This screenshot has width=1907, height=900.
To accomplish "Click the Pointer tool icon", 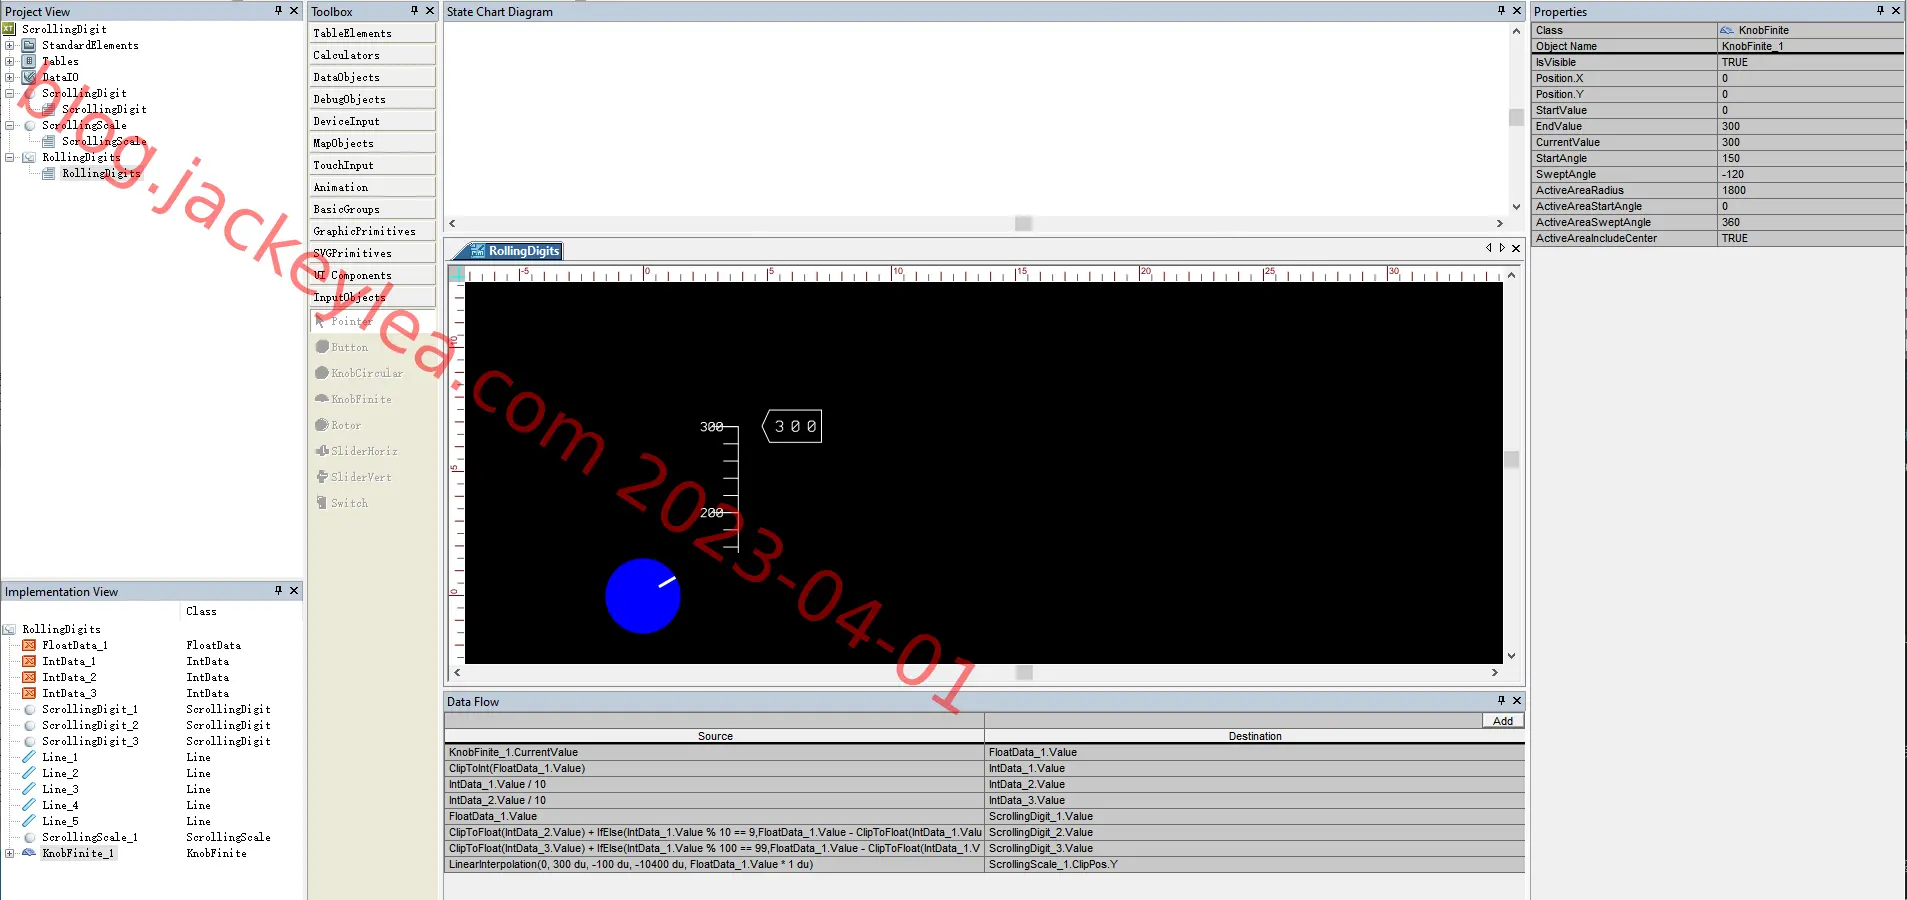I will point(320,321).
